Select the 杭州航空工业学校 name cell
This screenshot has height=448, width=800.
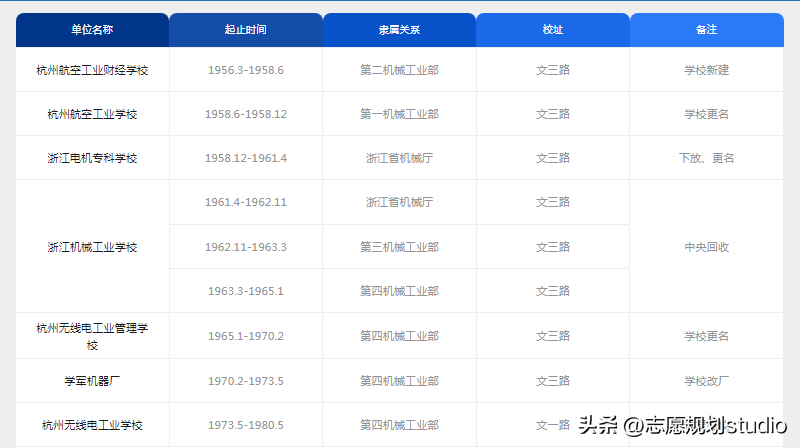pos(92,114)
